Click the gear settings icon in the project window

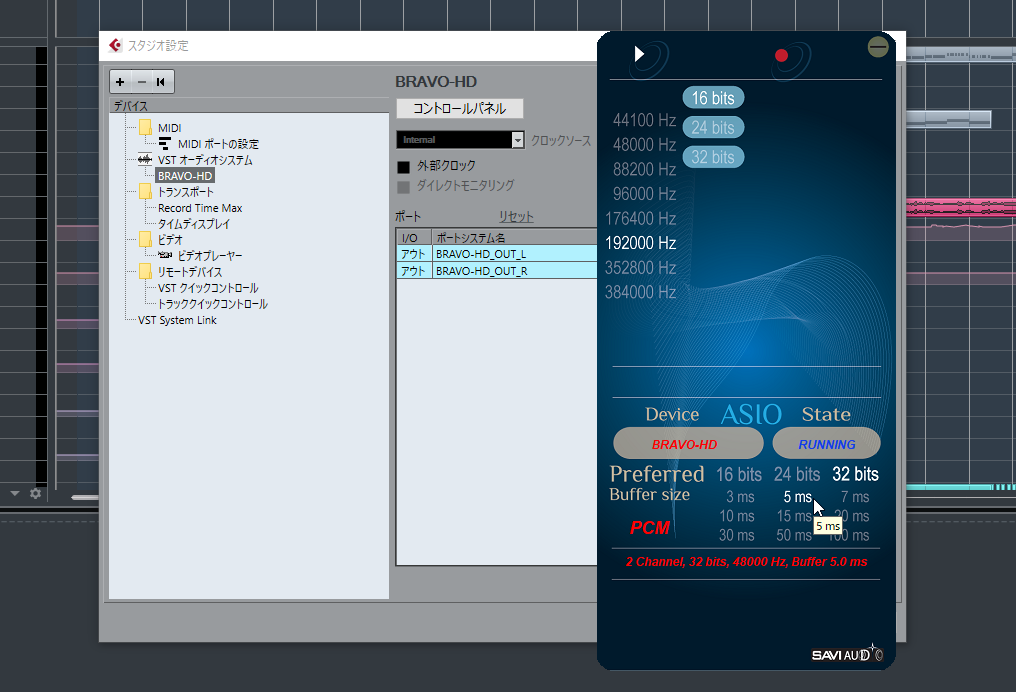click(36, 493)
